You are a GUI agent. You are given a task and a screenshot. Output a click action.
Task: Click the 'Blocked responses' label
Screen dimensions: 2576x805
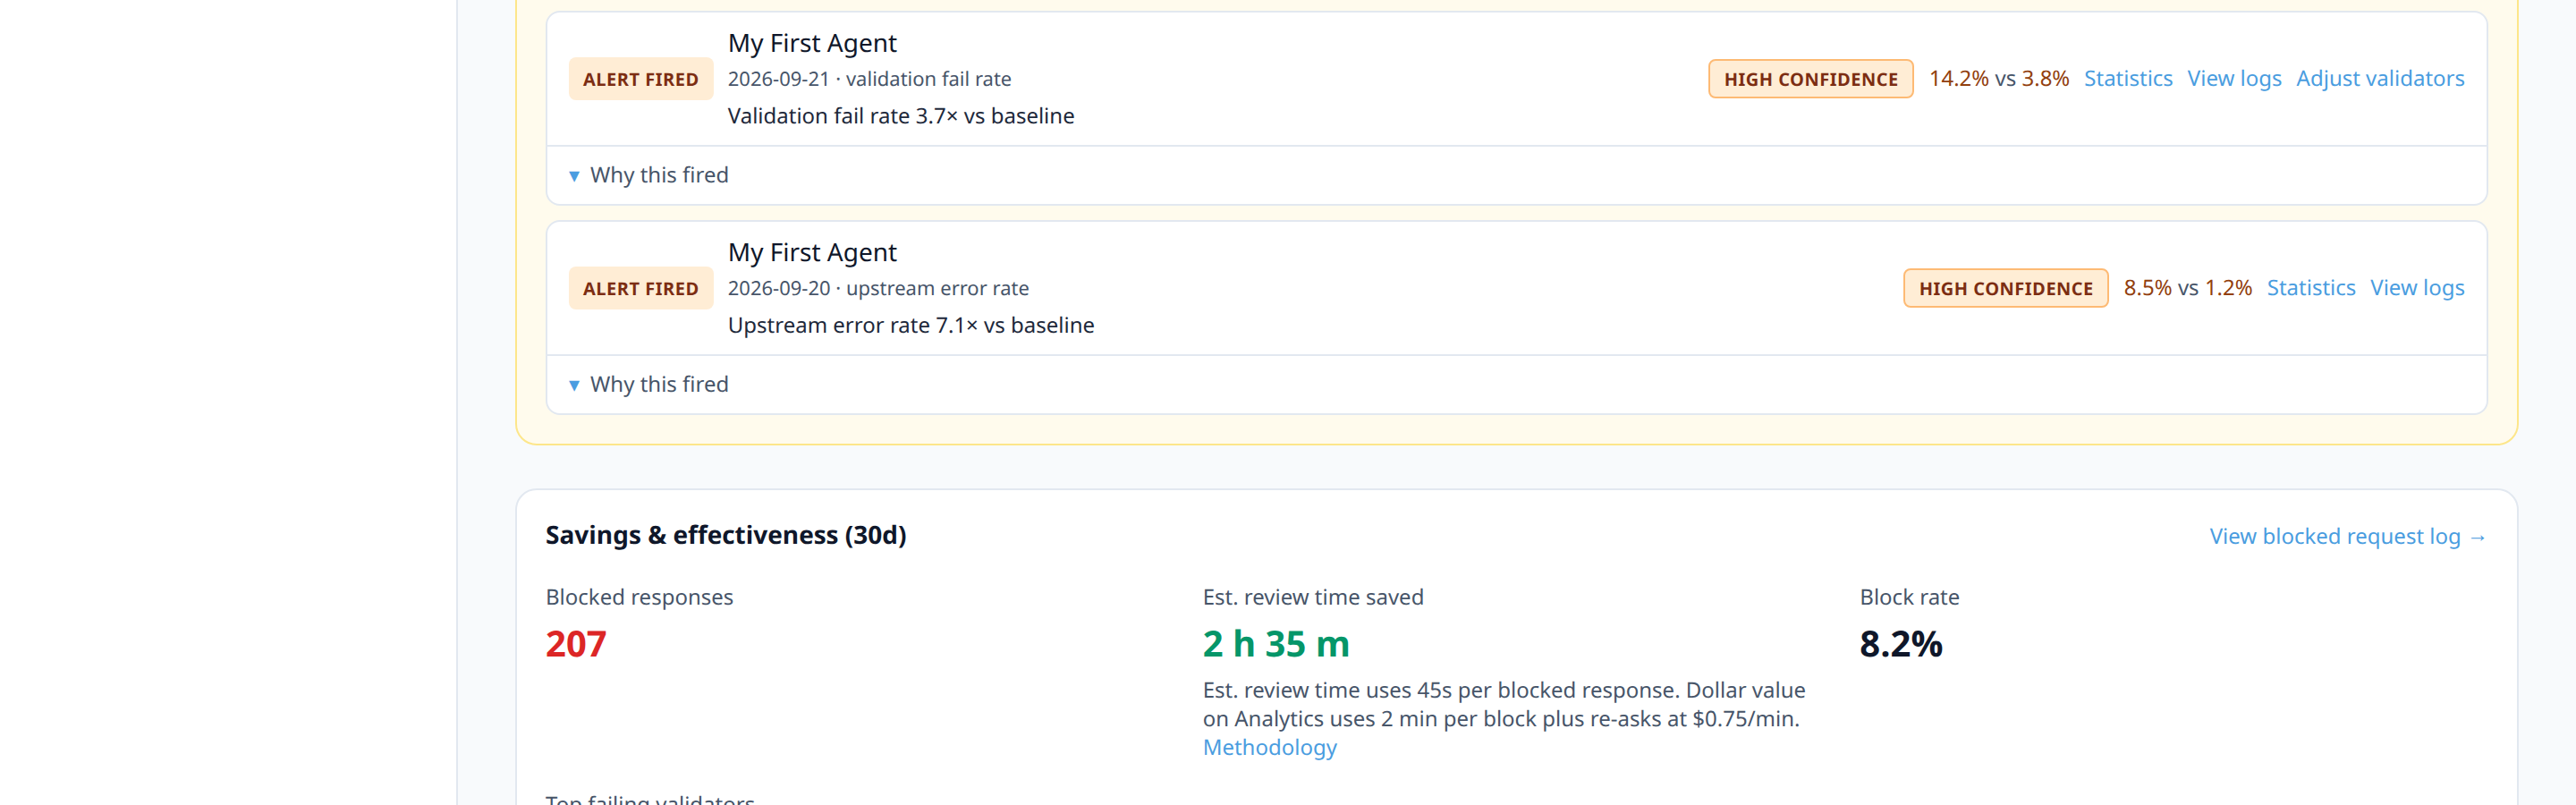click(x=639, y=597)
